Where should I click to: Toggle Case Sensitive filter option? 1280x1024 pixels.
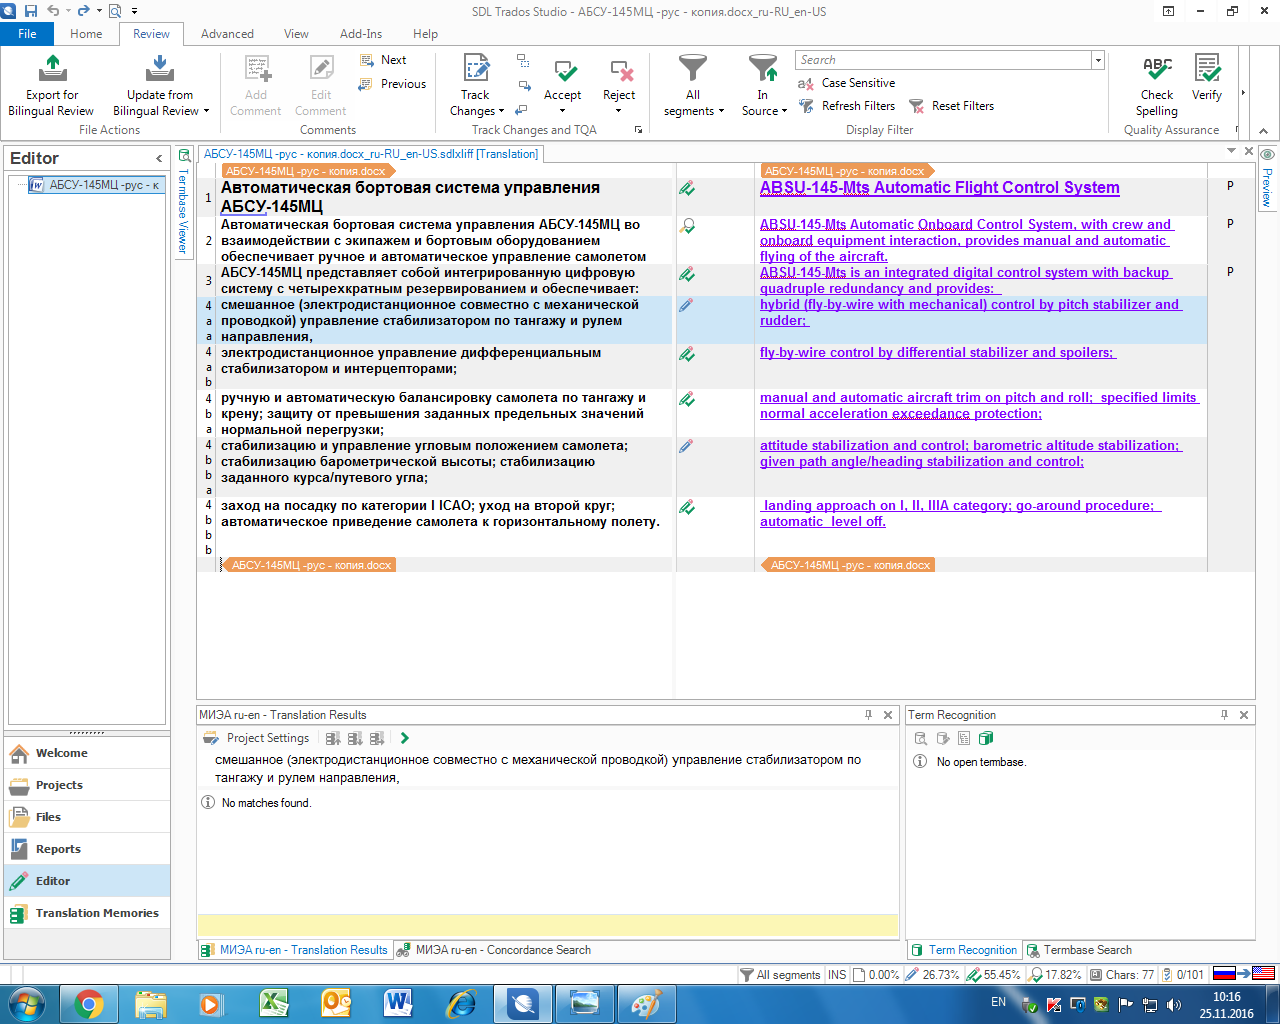click(x=846, y=83)
